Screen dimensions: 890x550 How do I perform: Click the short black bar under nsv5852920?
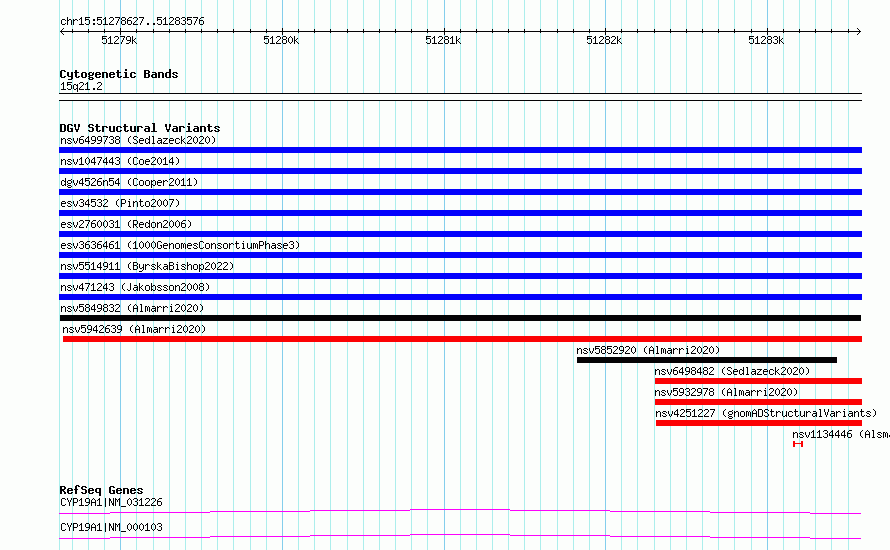click(707, 360)
